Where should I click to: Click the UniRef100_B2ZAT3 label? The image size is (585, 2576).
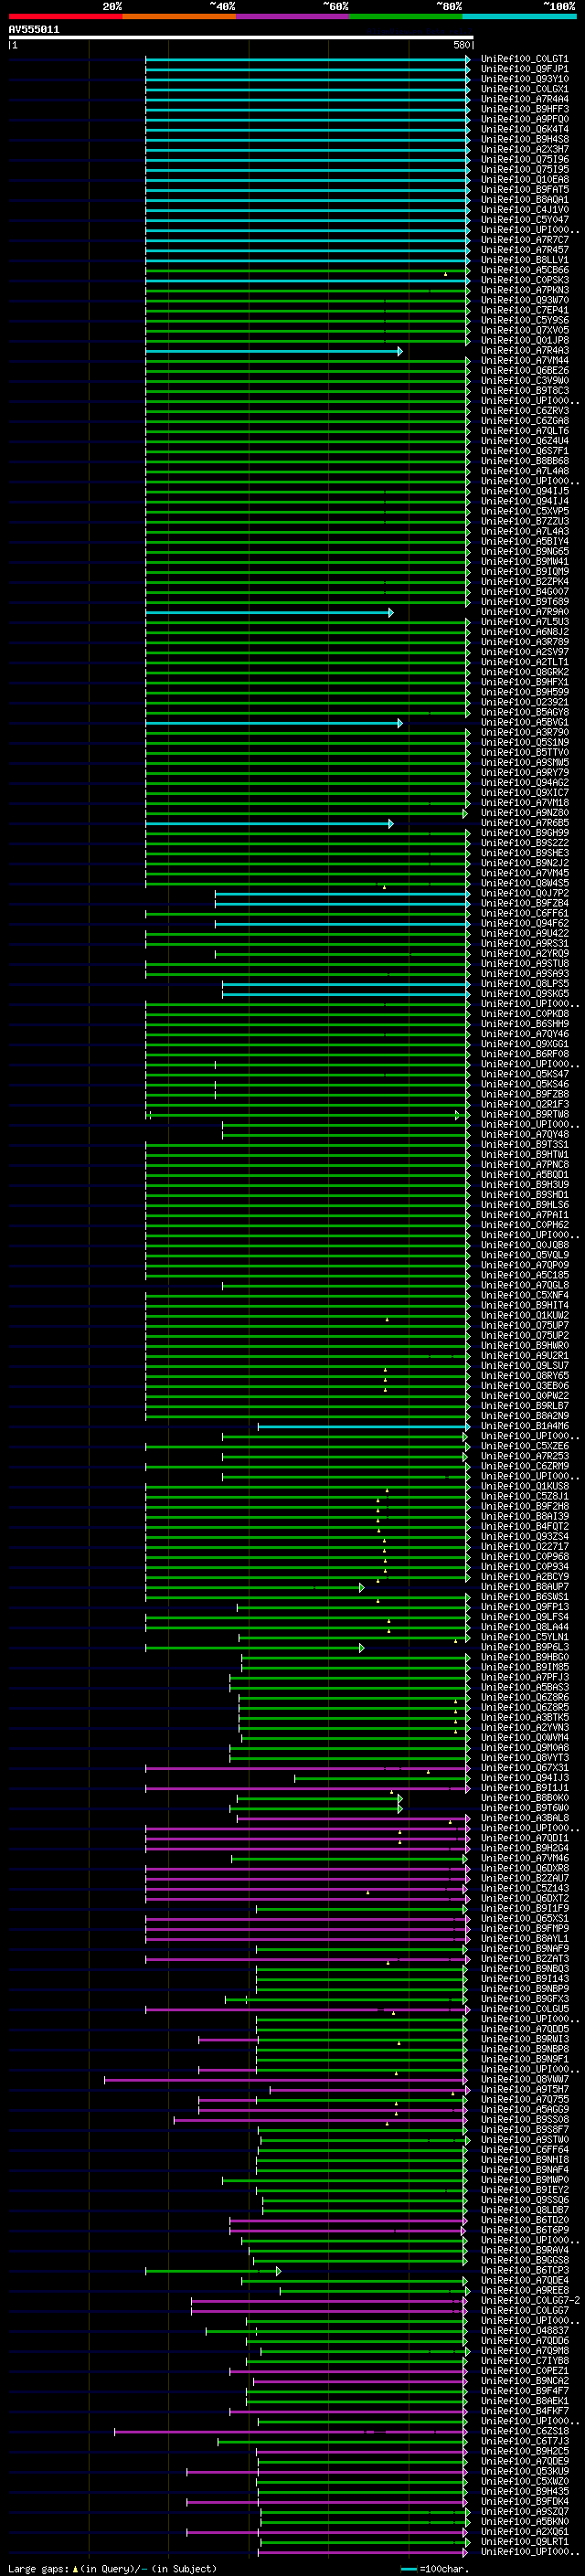524,1959
